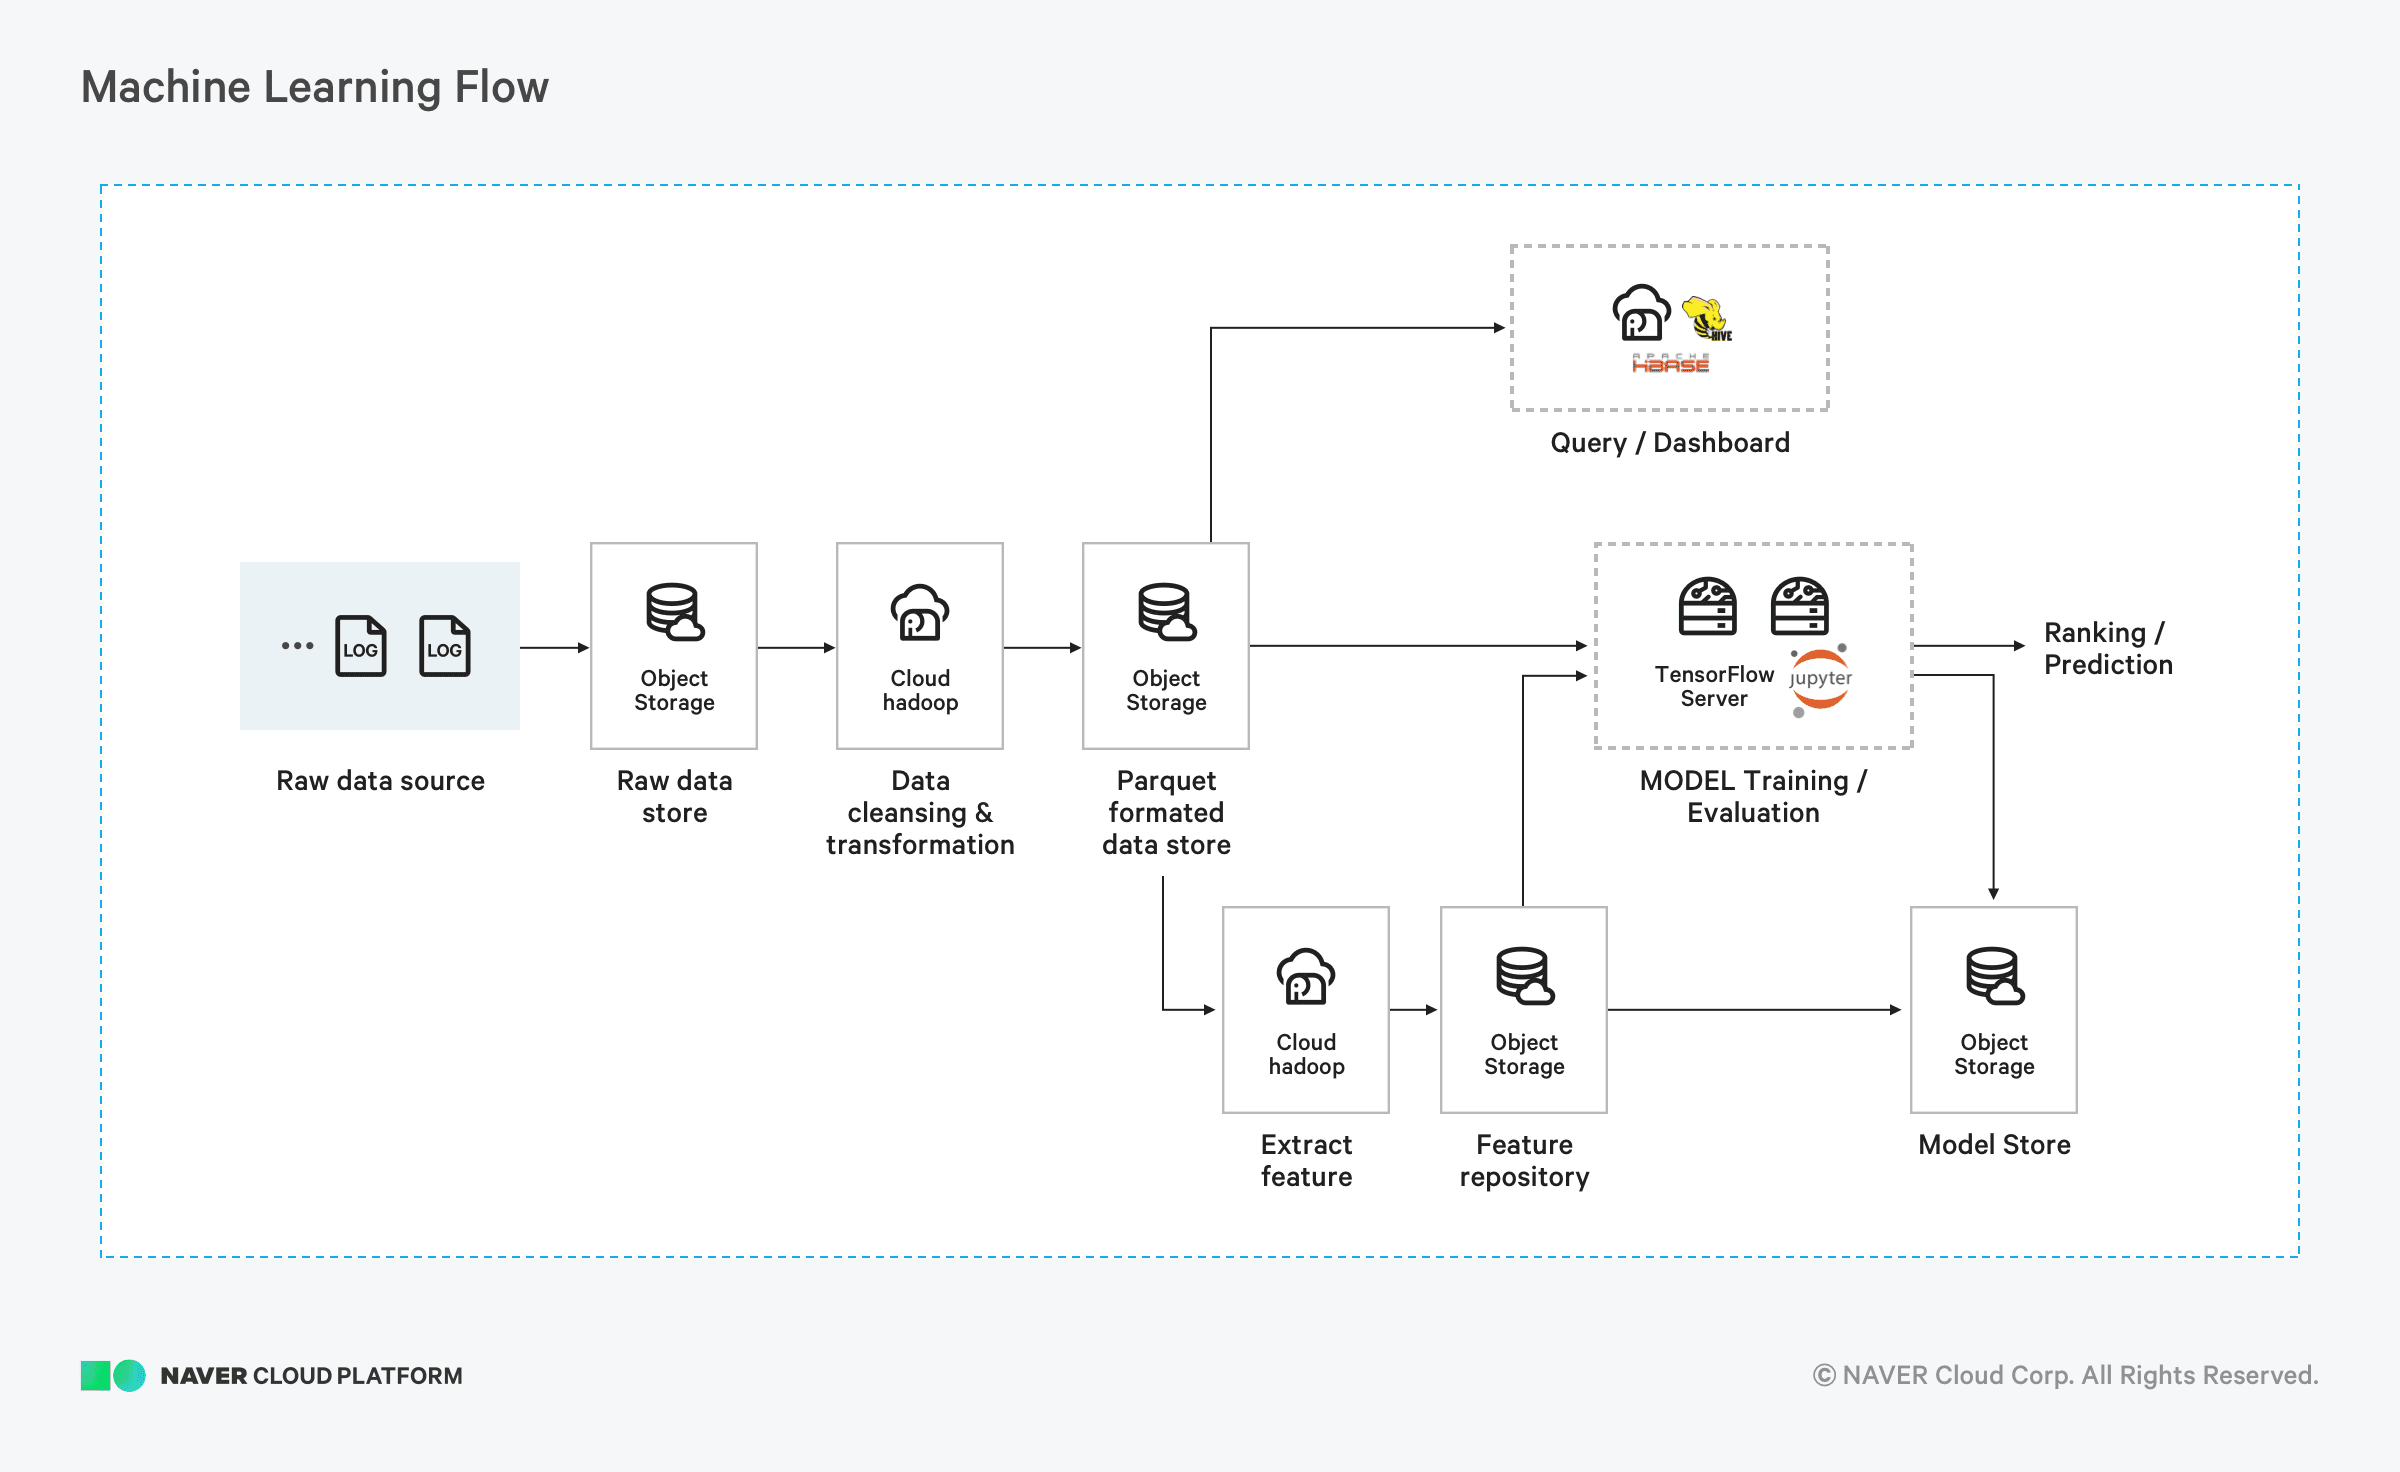
Task: Click the 'Query / Dashboard' label
Action: 1670,443
